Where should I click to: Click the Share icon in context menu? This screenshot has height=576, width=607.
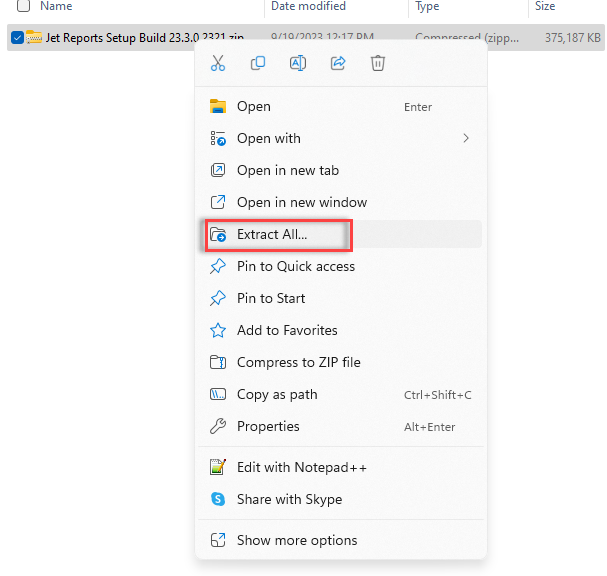[x=338, y=63]
